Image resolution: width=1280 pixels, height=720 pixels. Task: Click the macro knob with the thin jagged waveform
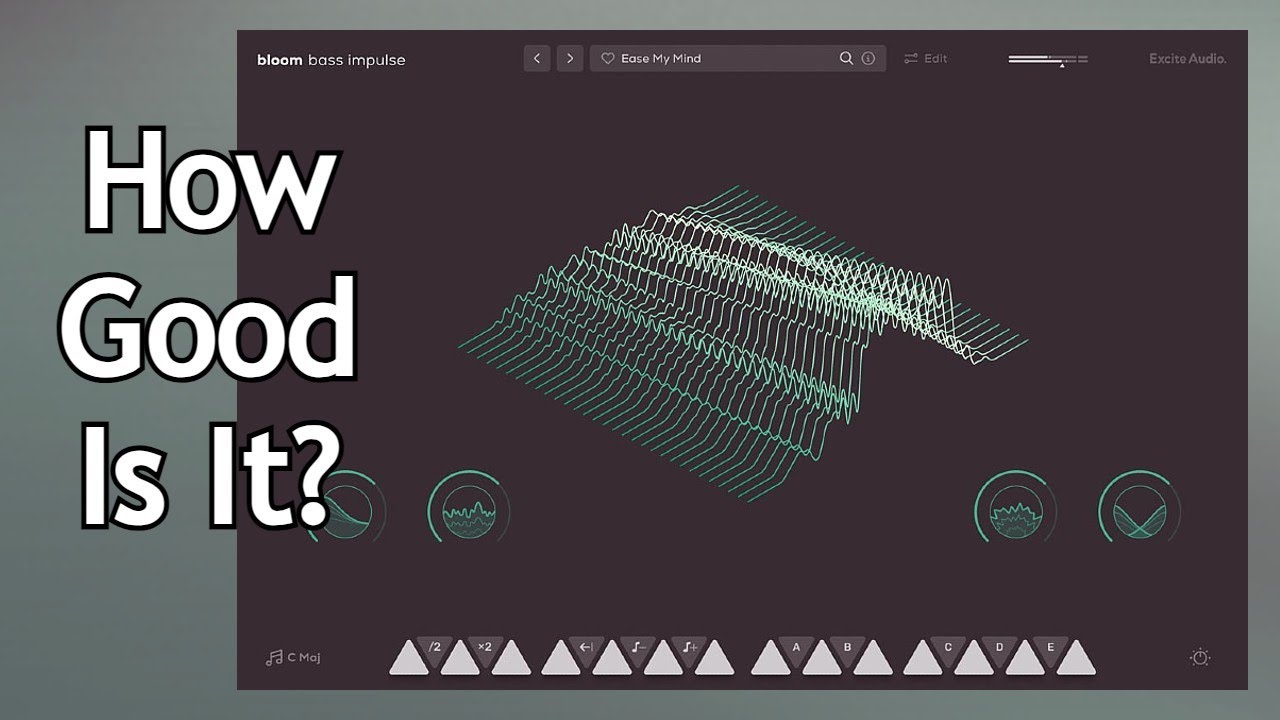[x=468, y=511]
